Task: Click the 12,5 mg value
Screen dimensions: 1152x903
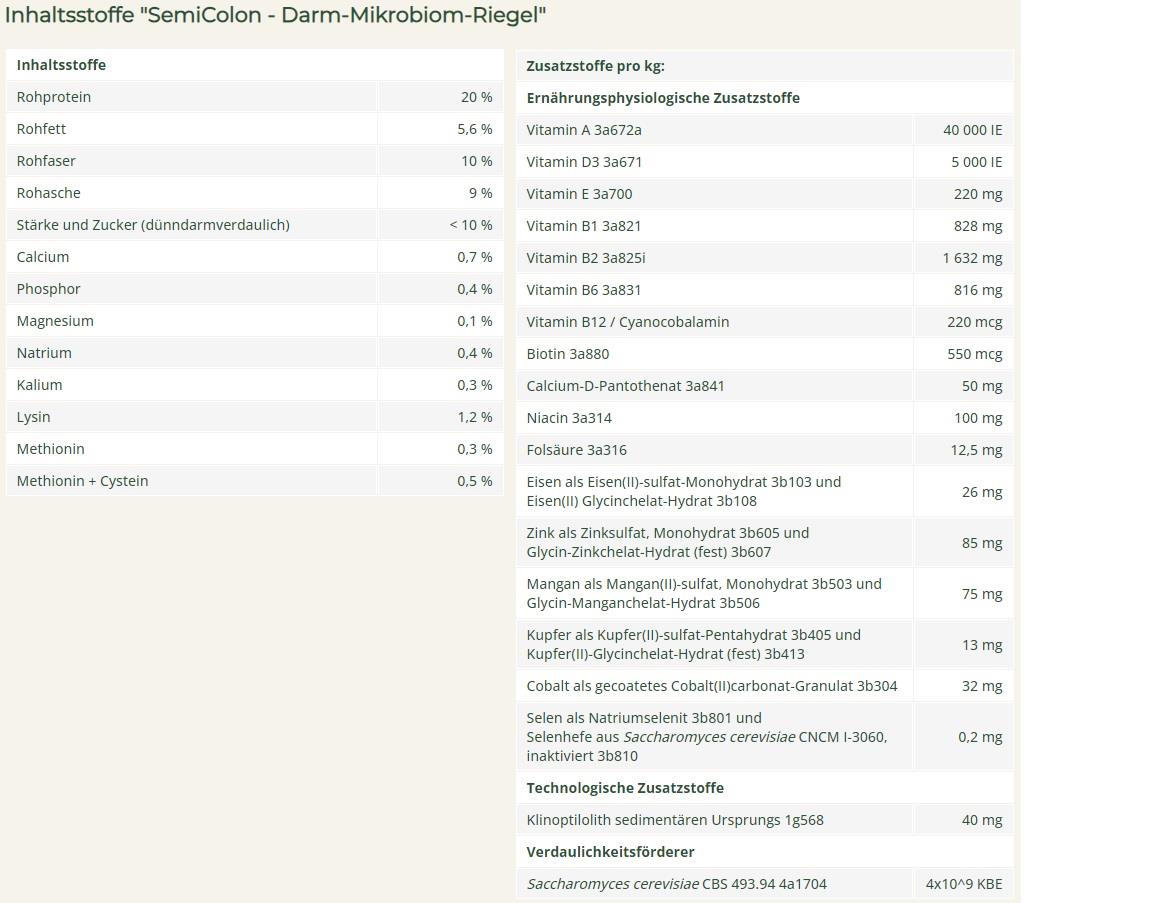Action: 976,449
